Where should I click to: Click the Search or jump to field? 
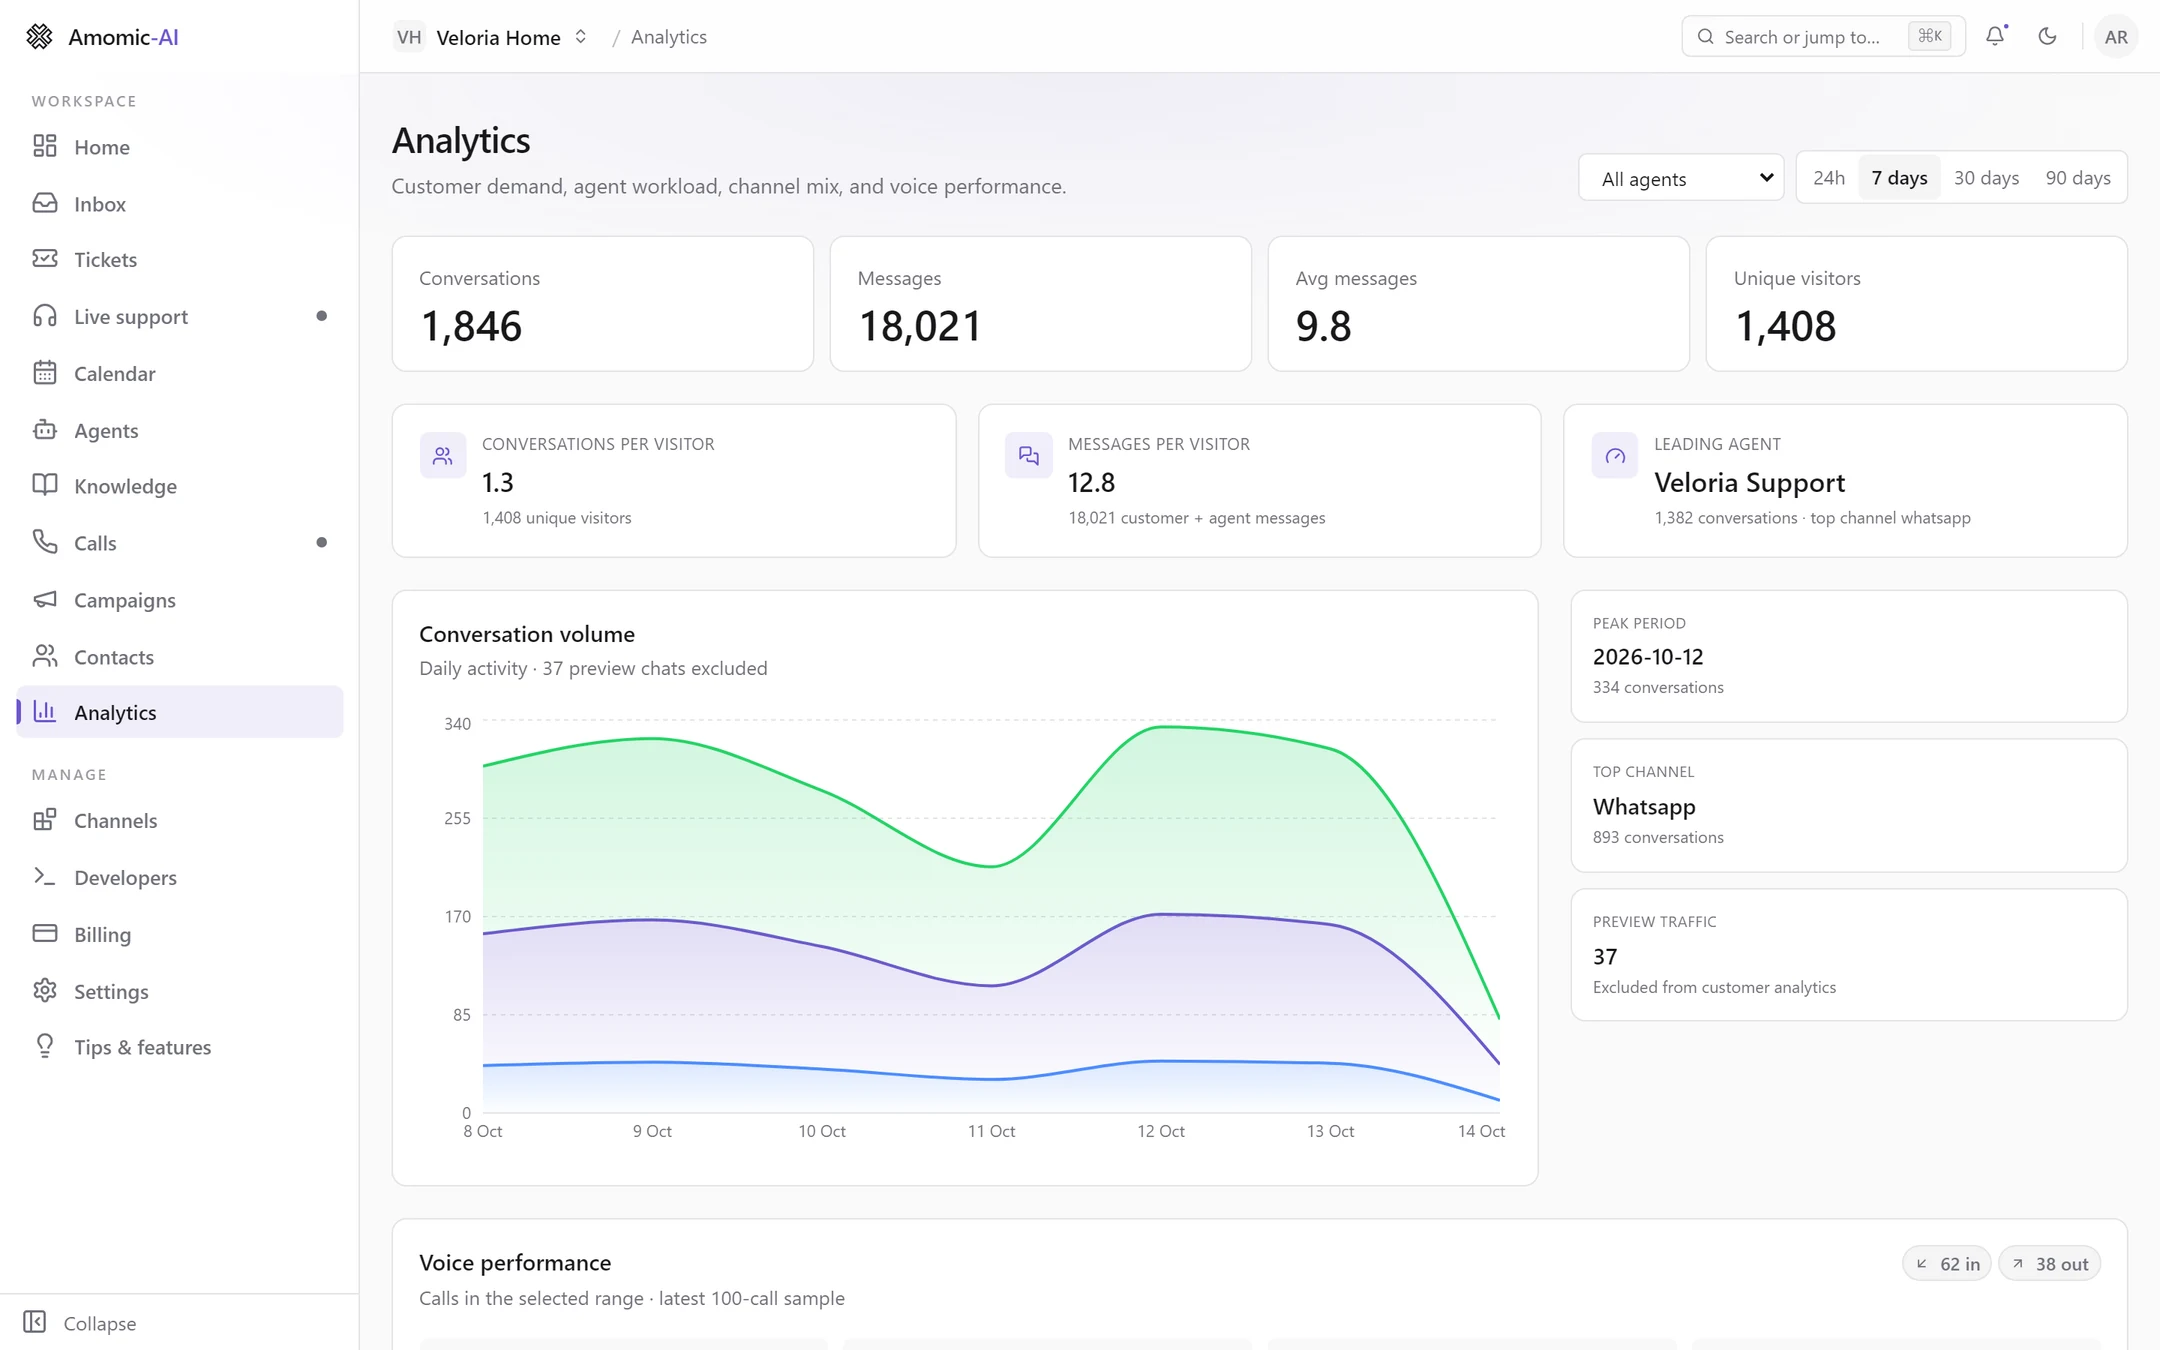[1823, 37]
